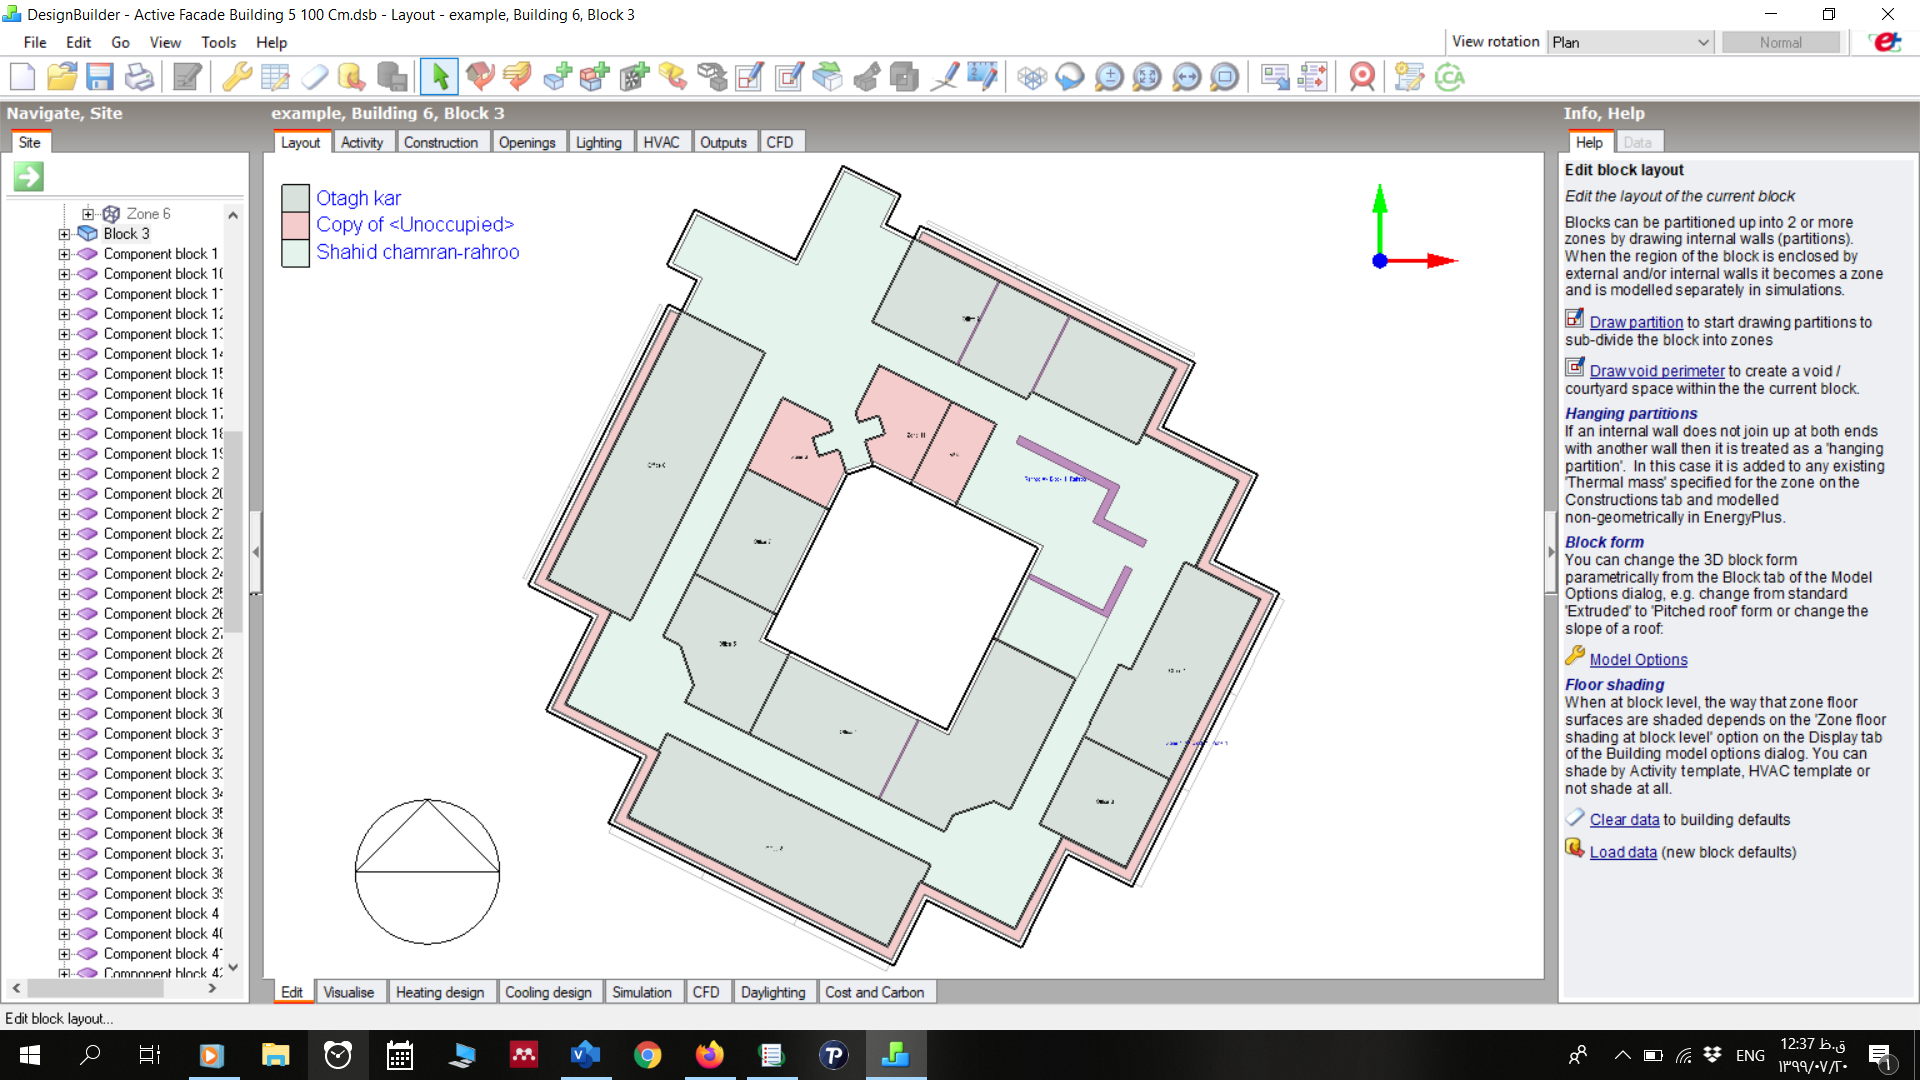Click the eraser Clear data toolbar icon
Viewport: 1920px width, 1080px height.
pos(314,77)
